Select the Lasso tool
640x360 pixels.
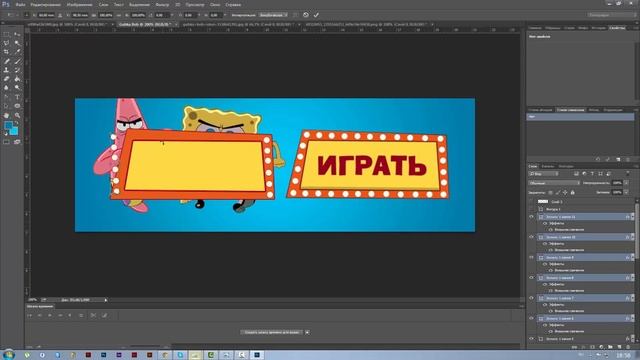tap(6, 43)
